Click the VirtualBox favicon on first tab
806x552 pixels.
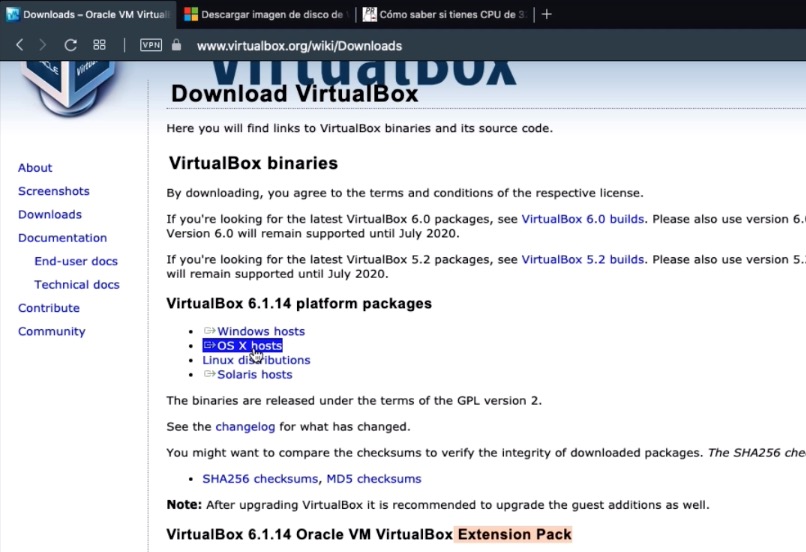[x=12, y=14]
